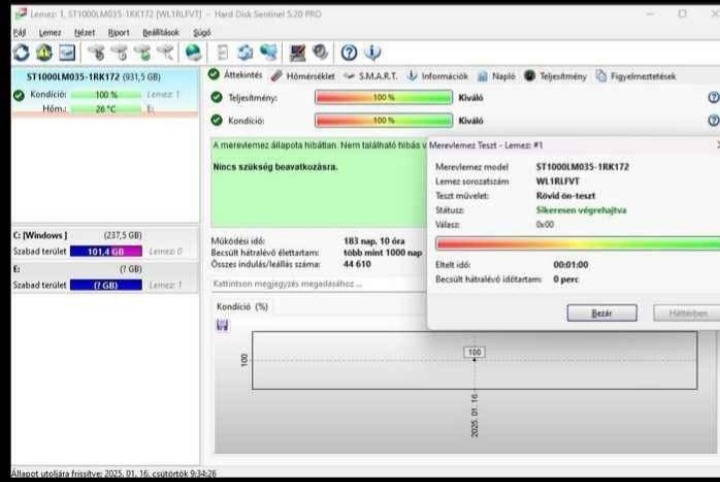720x482 pixels.
Task: Select the C: [Windows] partition entry
Action: tap(105, 244)
